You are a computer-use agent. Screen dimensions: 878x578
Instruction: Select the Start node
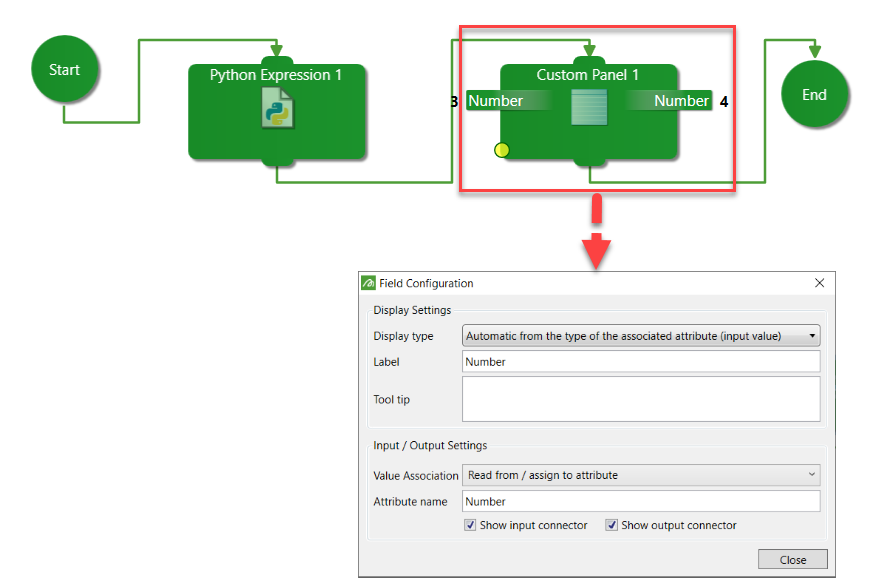point(65,69)
